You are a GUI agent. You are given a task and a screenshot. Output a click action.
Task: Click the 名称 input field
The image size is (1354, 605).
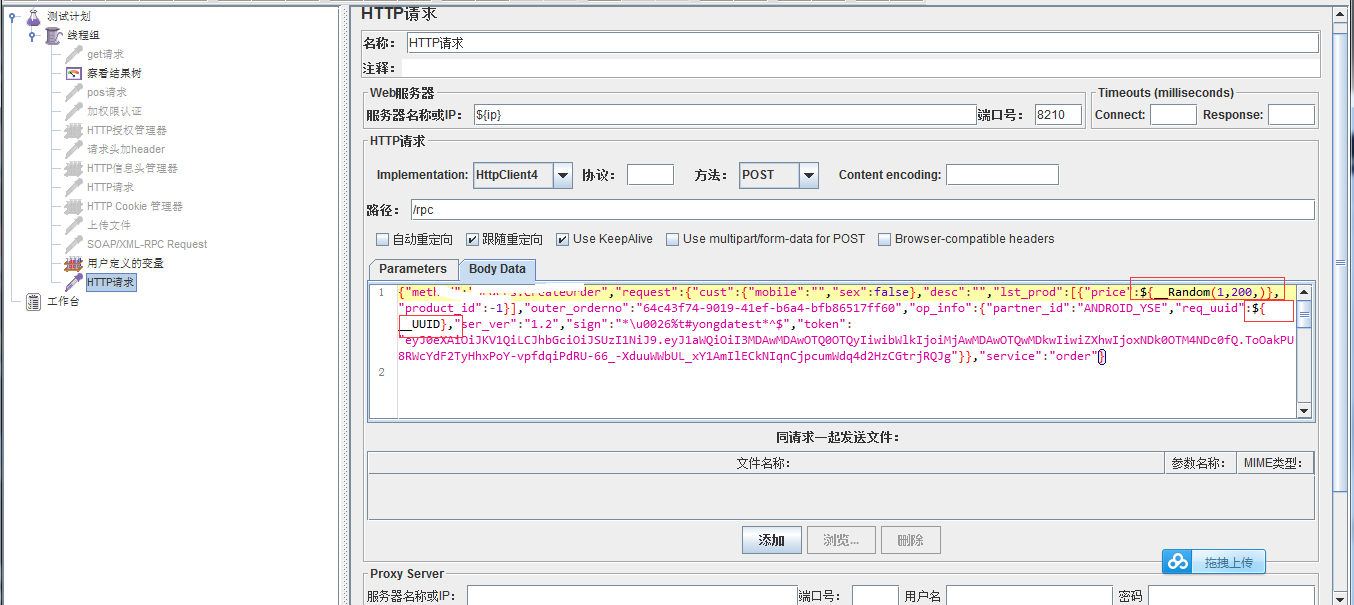coord(862,43)
